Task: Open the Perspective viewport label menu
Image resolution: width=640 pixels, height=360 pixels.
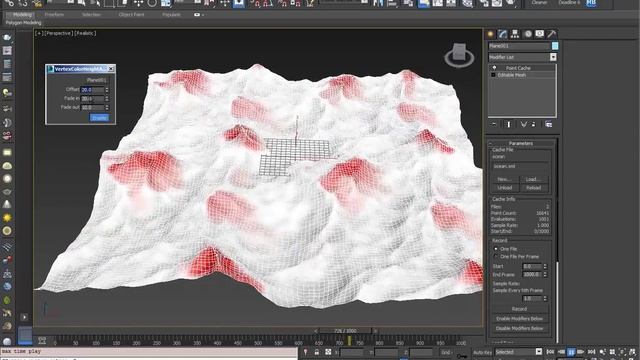Action: tap(58, 33)
